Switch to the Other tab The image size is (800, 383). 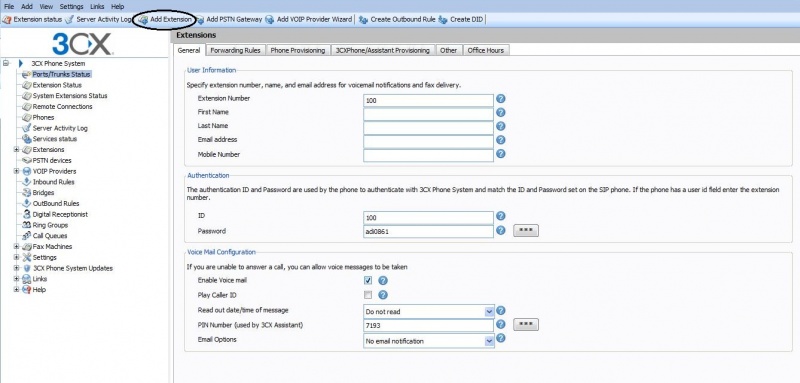tap(448, 50)
